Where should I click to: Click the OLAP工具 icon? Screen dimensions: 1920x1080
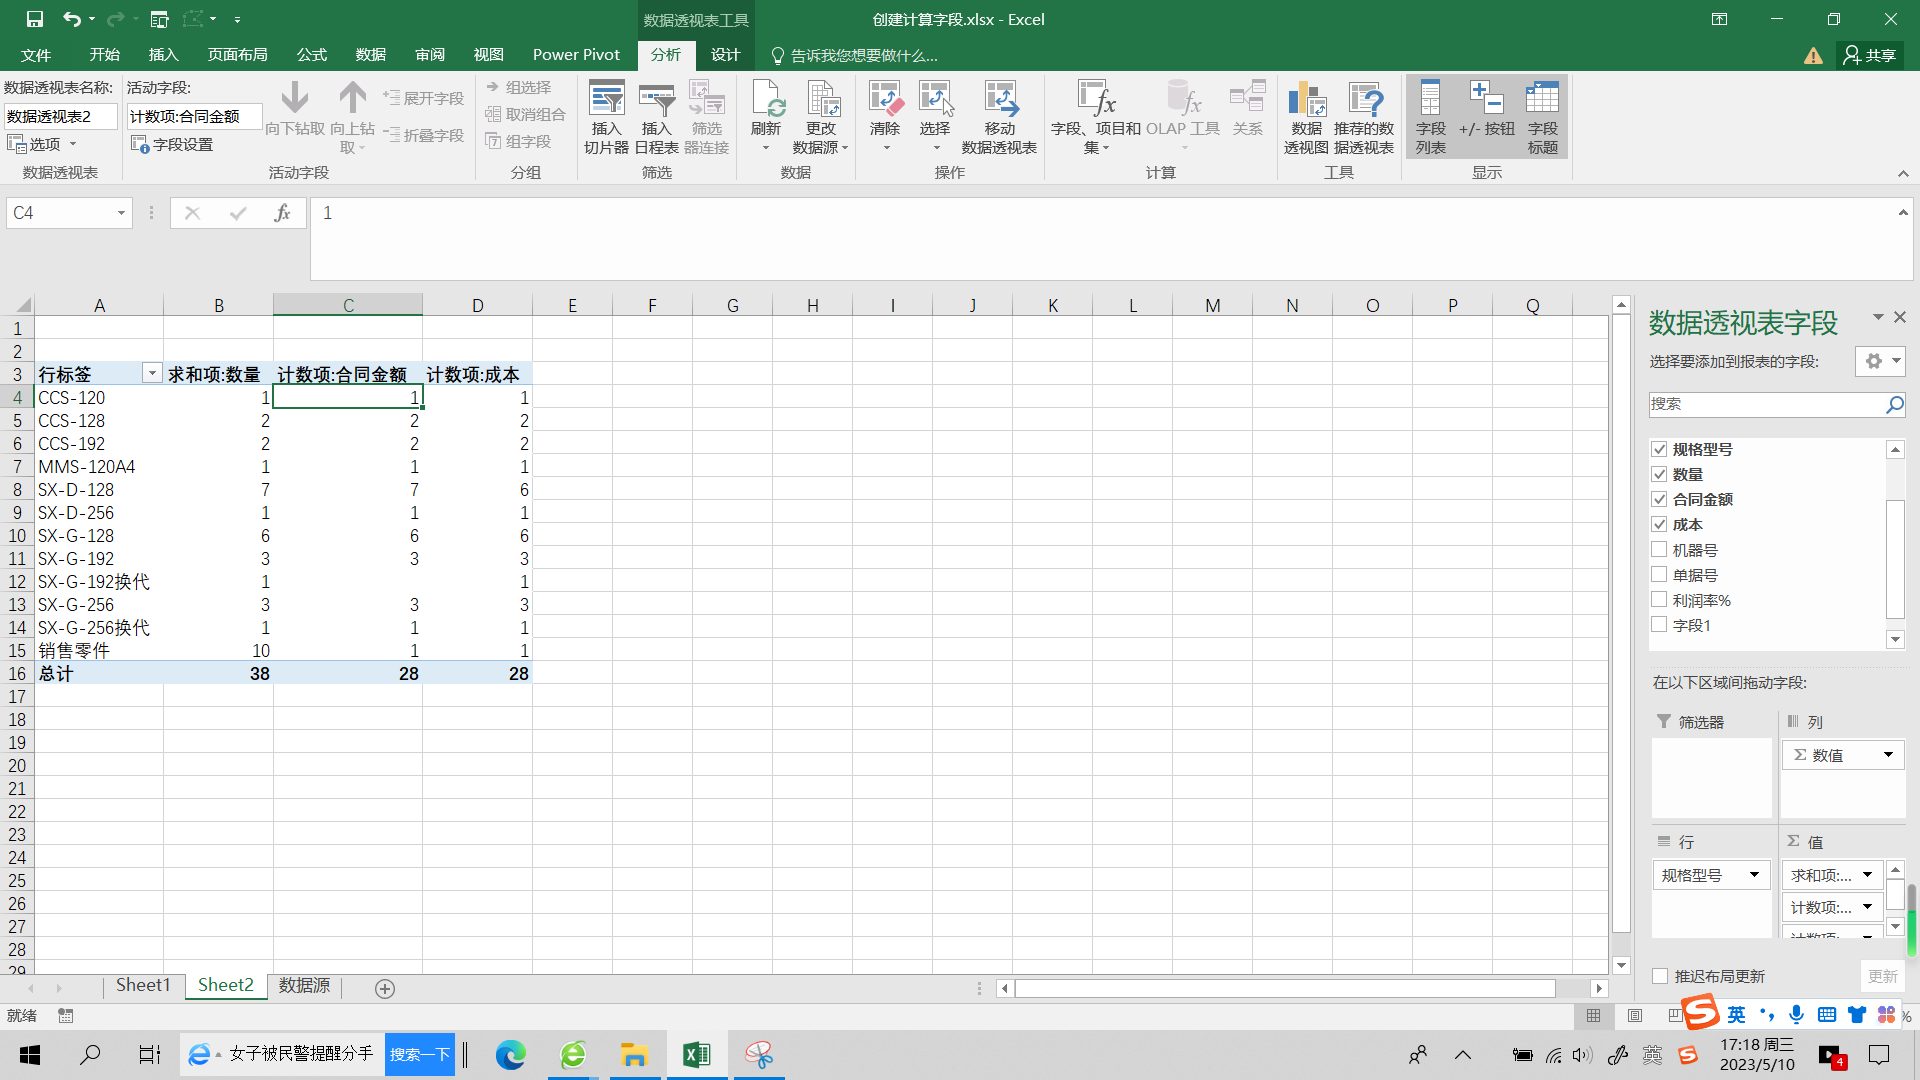coord(1183,116)
